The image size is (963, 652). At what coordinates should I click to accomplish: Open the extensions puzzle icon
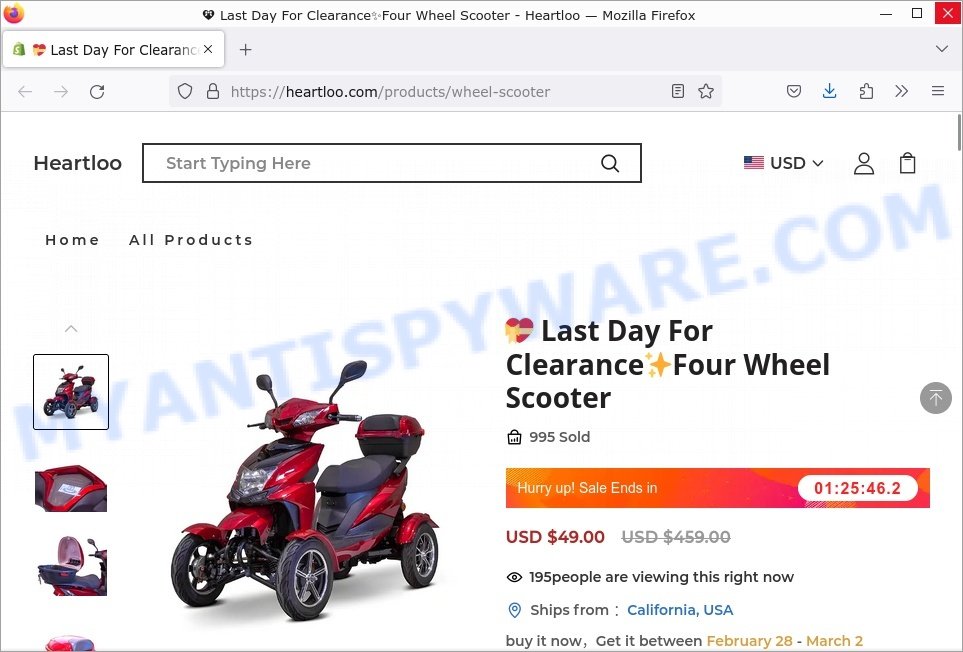pyautogui.click(x=866, y=91)
